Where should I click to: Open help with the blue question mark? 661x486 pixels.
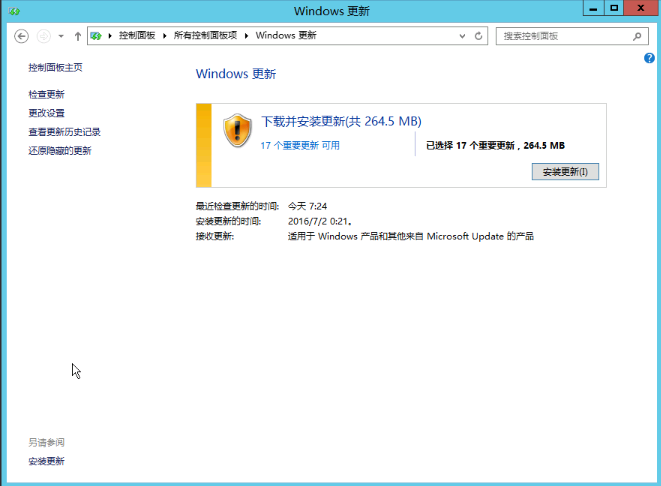(649, 58)
